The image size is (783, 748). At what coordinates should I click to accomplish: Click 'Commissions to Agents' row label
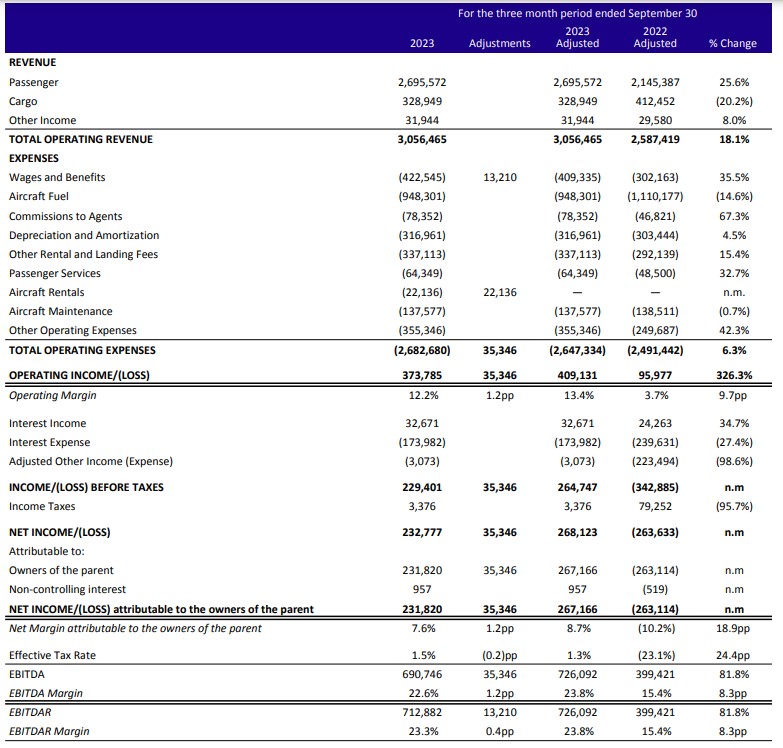coord(65,216)
